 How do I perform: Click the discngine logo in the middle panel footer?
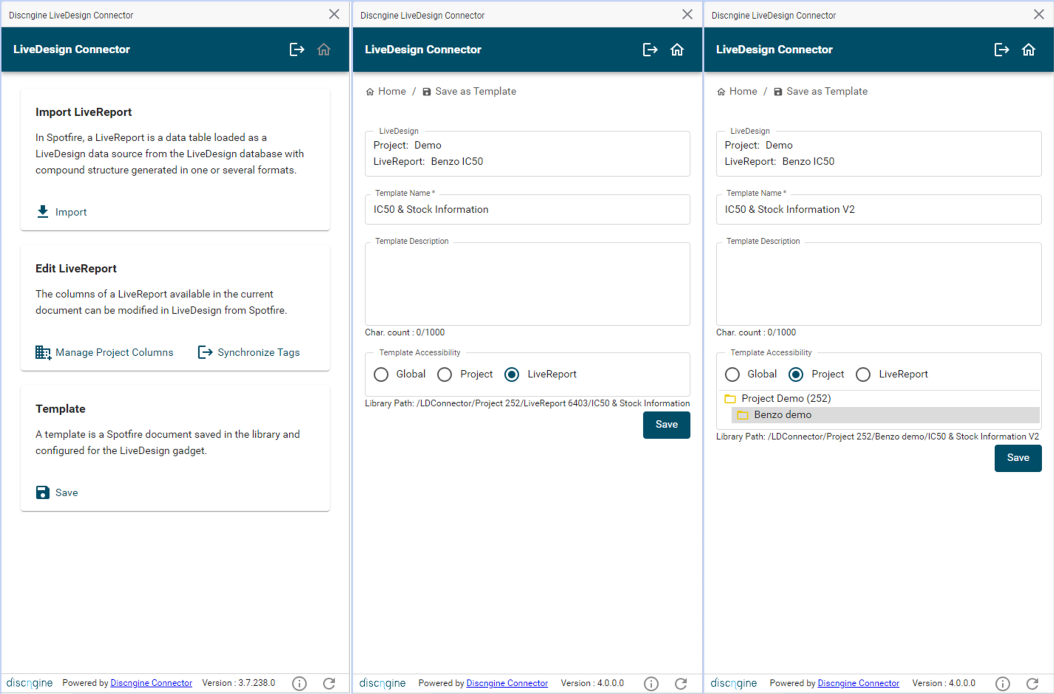click(382, 683)
